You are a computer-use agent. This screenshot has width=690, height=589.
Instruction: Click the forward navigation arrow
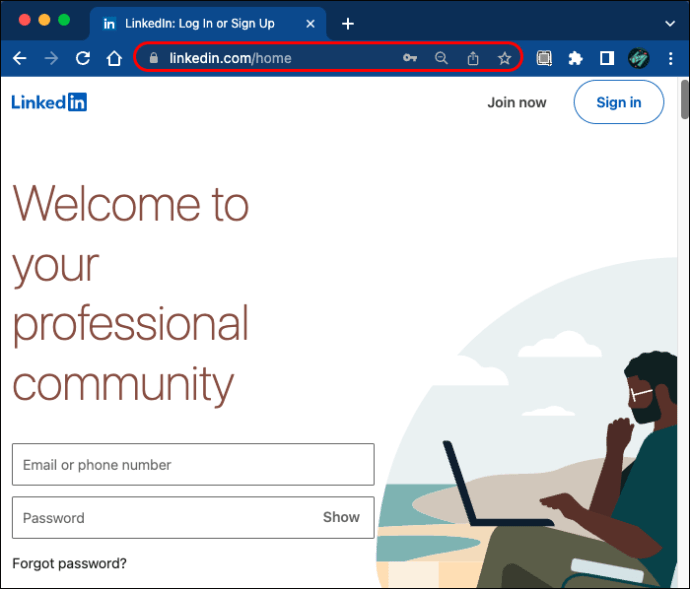click(x=51, y=58)
